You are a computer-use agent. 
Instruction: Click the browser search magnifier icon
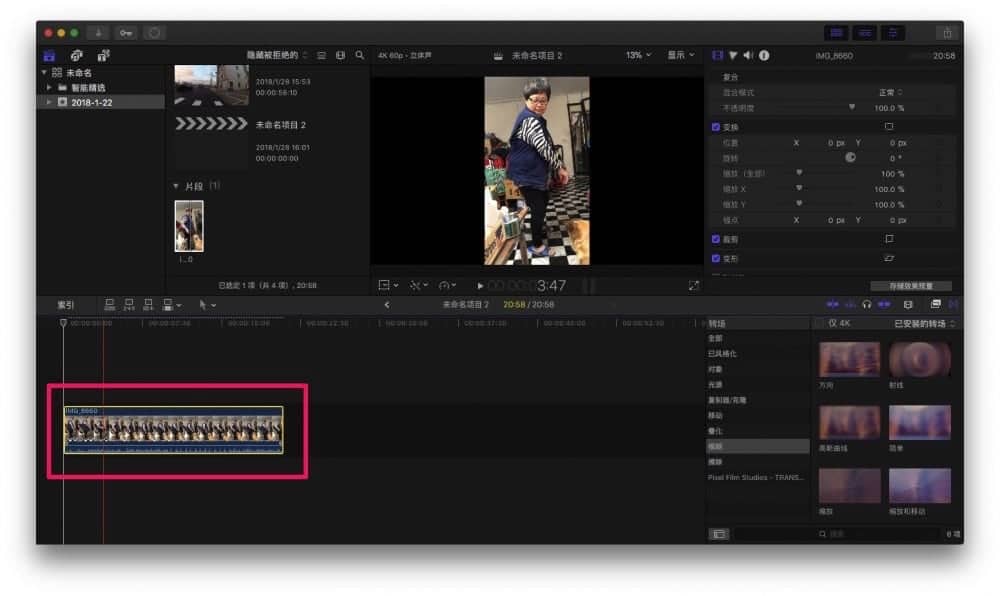(360, 55)
